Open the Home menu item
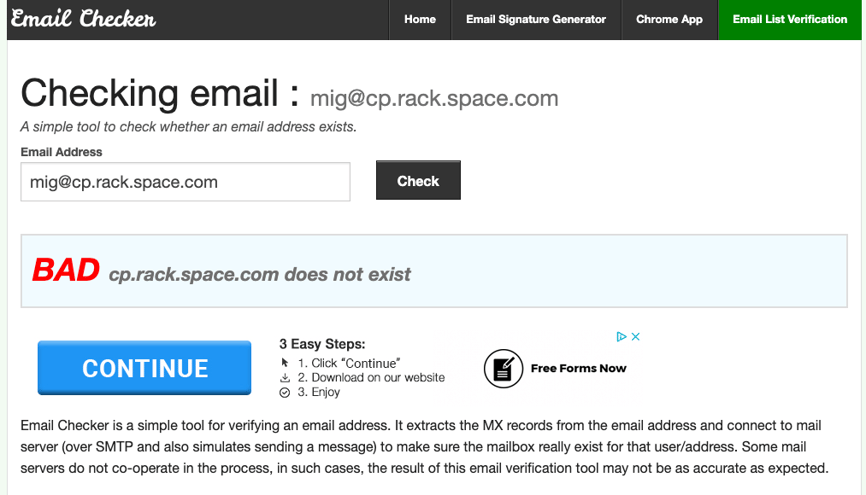Viewport: 866px width, 495px height. (420, 19)
